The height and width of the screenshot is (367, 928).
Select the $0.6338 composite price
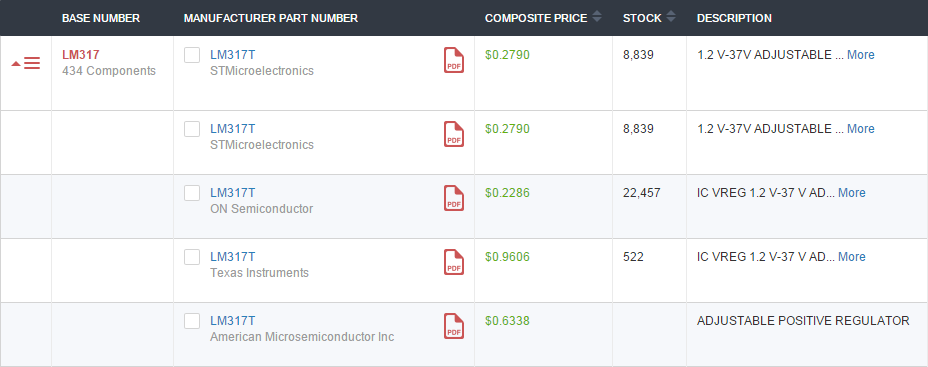507,321
